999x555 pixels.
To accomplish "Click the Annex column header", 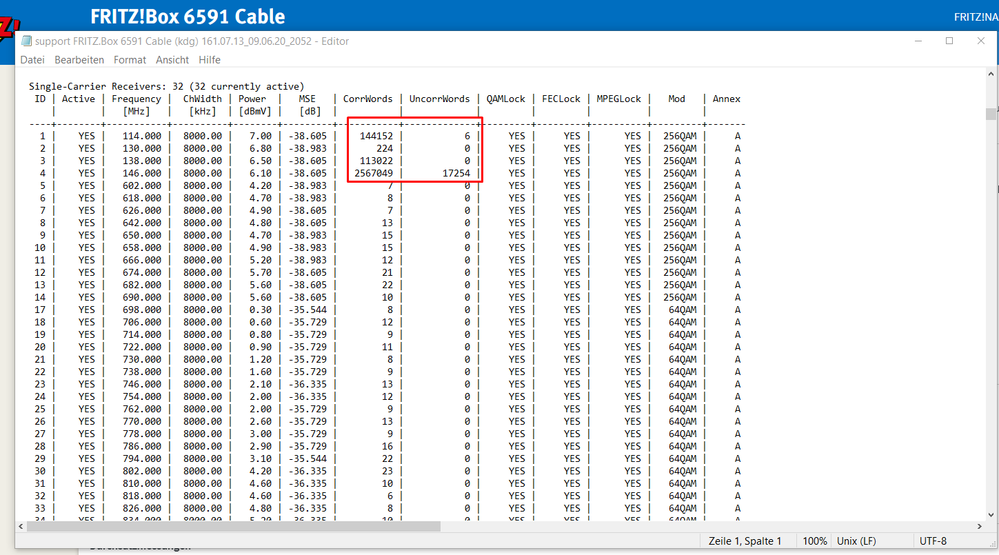I will click(726, 99).
